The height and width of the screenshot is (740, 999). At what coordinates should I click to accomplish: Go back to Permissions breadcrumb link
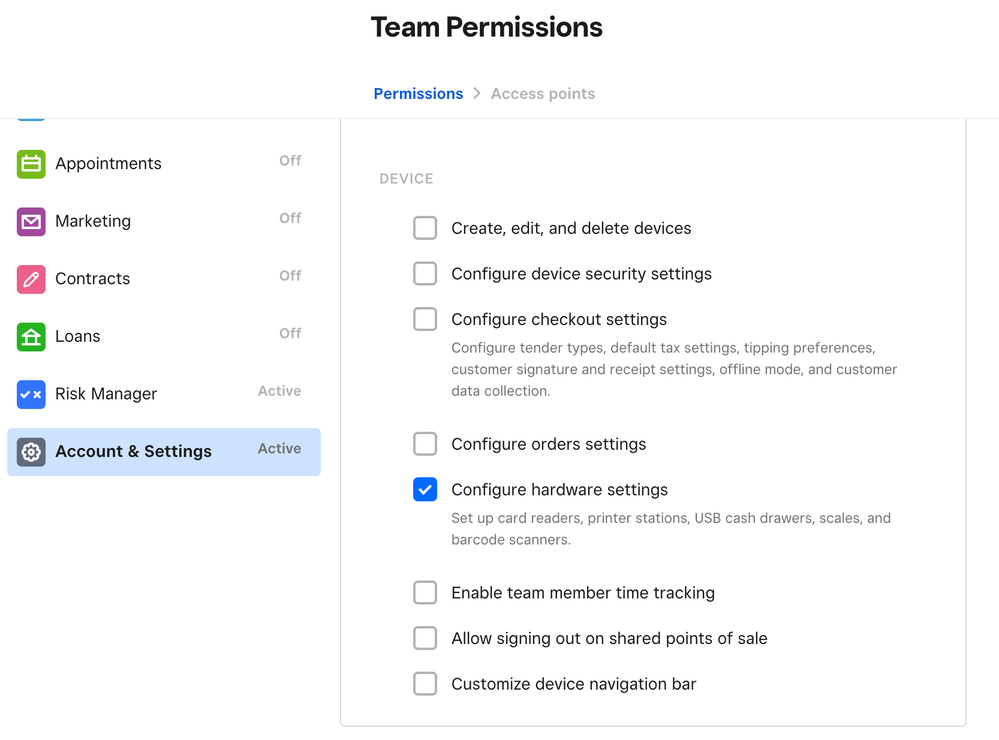418,94
